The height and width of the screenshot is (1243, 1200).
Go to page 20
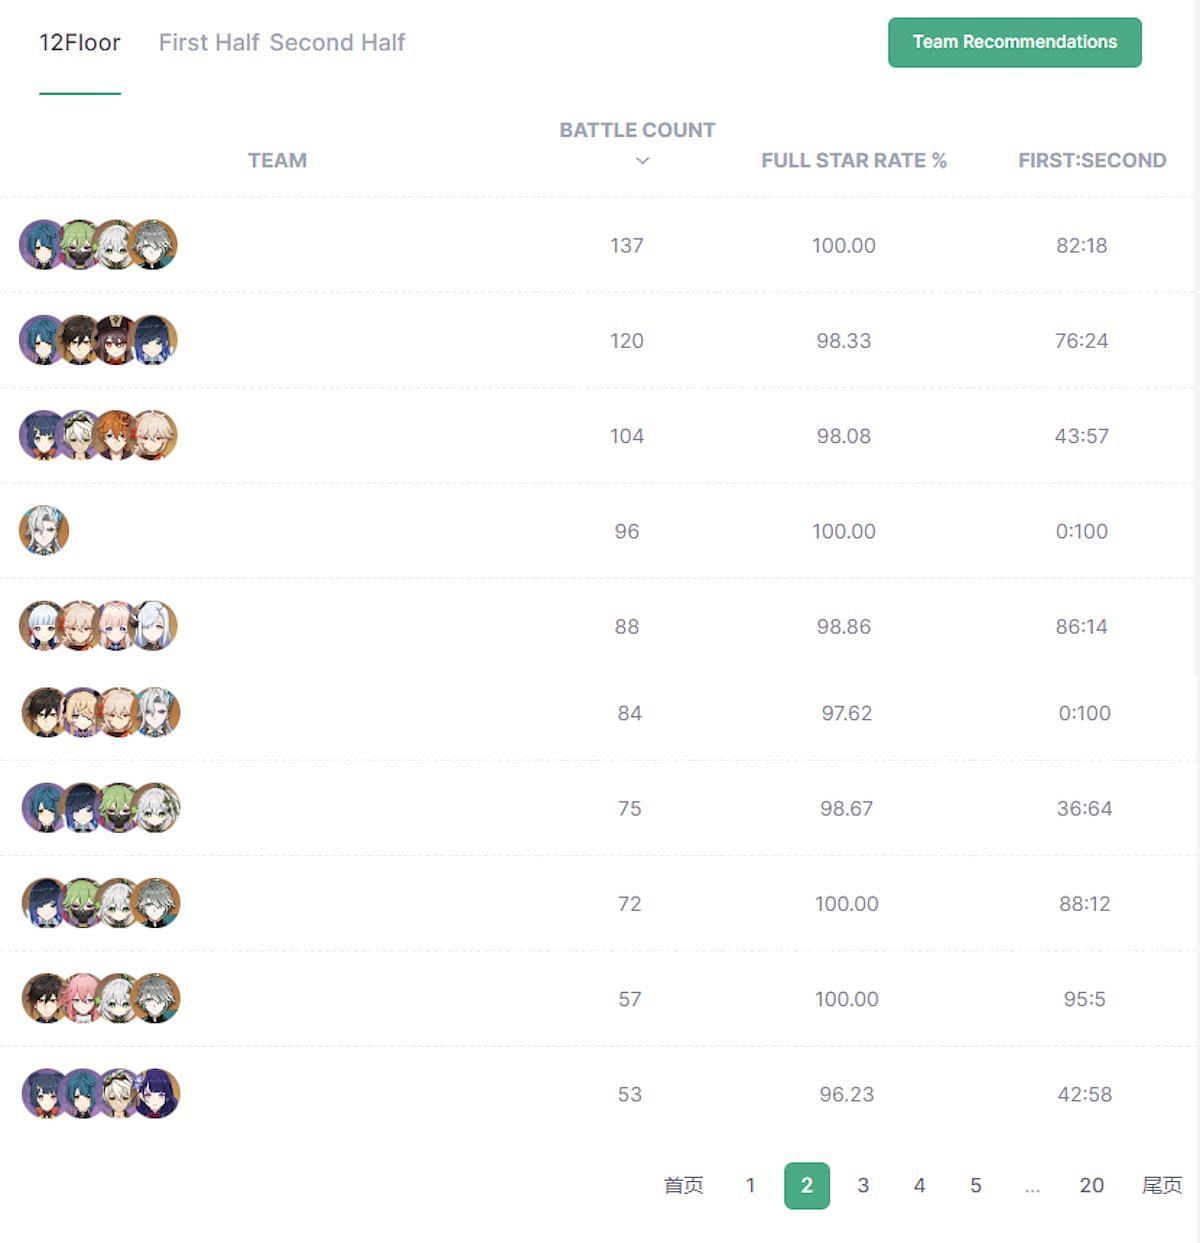1091,1185
